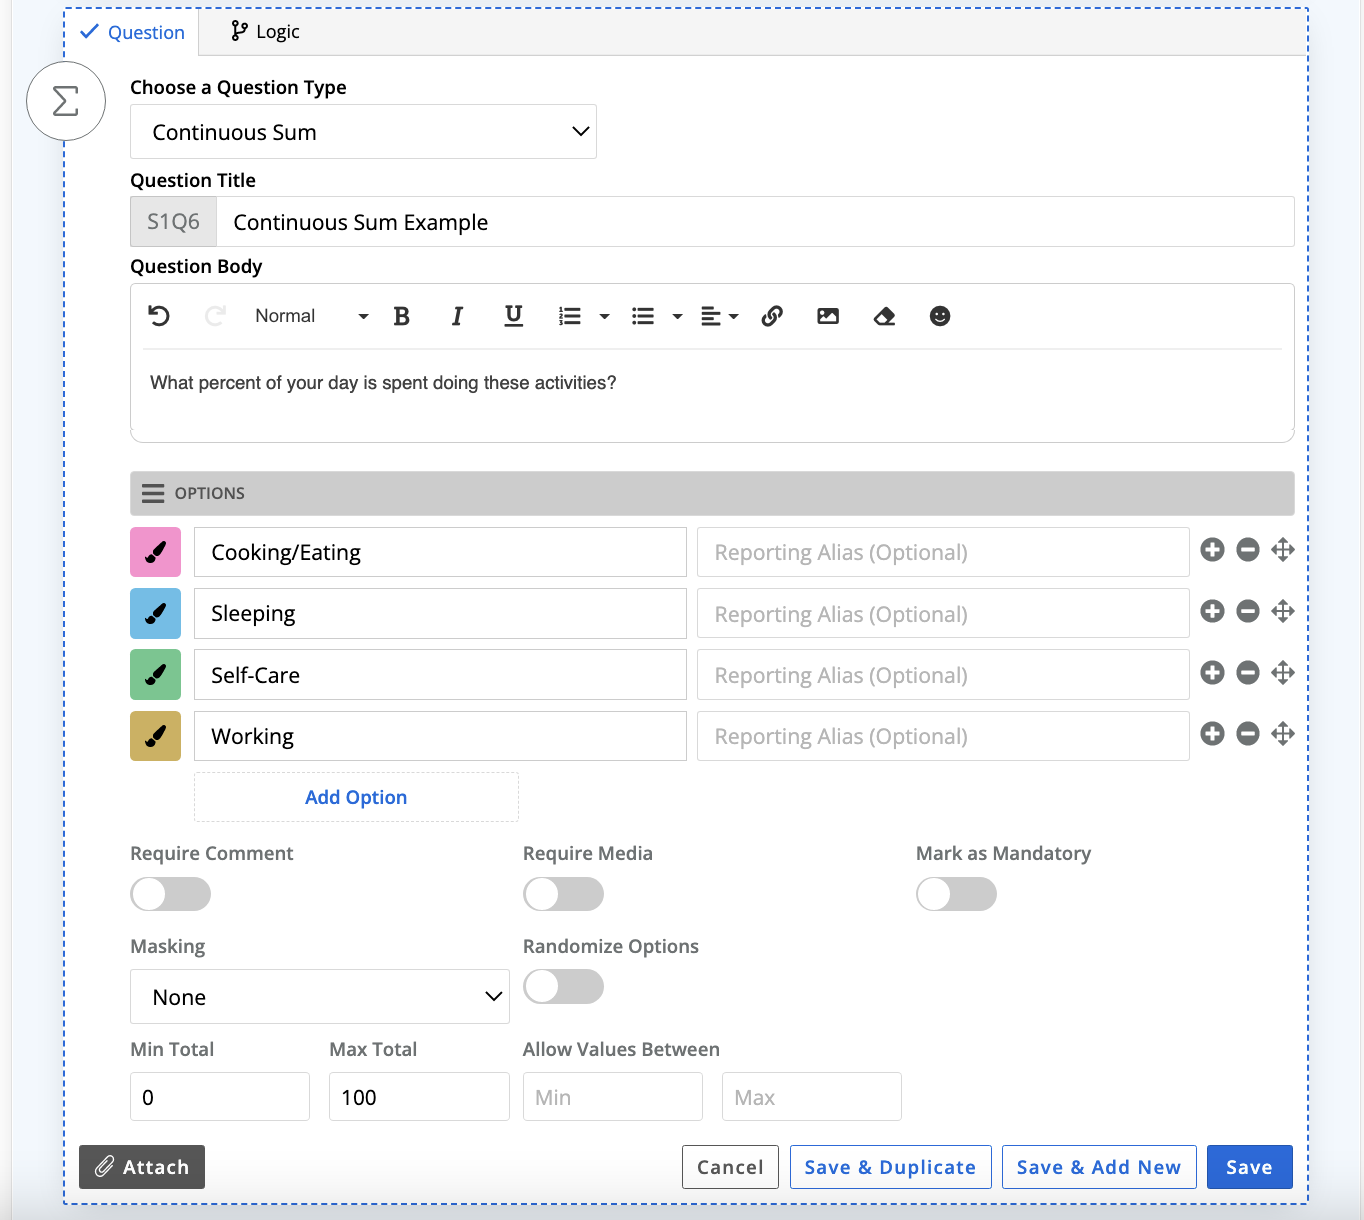
Task: Clear formatting with the eraser icon
Action: (x=884, y=316)
